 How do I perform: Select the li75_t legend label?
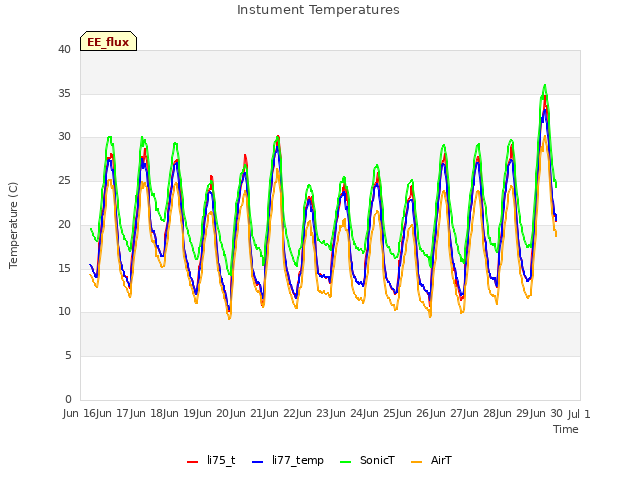pyautogui.click(x=221, y=460)
